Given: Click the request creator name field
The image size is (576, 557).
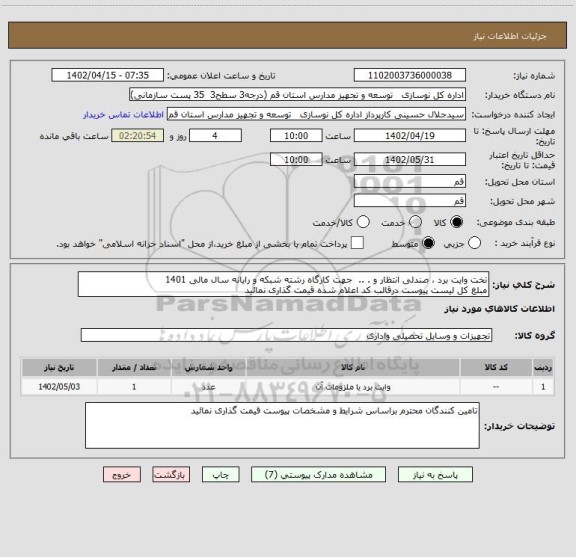Looking at the screenshot, I should [x=316, y=114].
